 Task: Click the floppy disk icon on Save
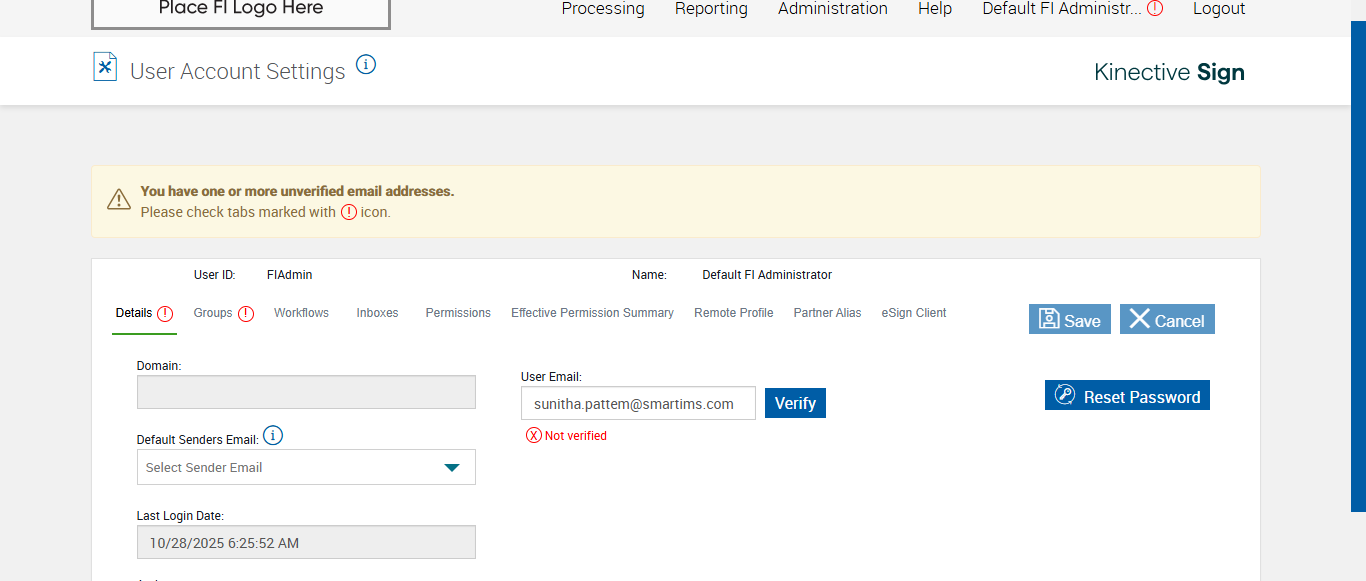click(1049, 319)
